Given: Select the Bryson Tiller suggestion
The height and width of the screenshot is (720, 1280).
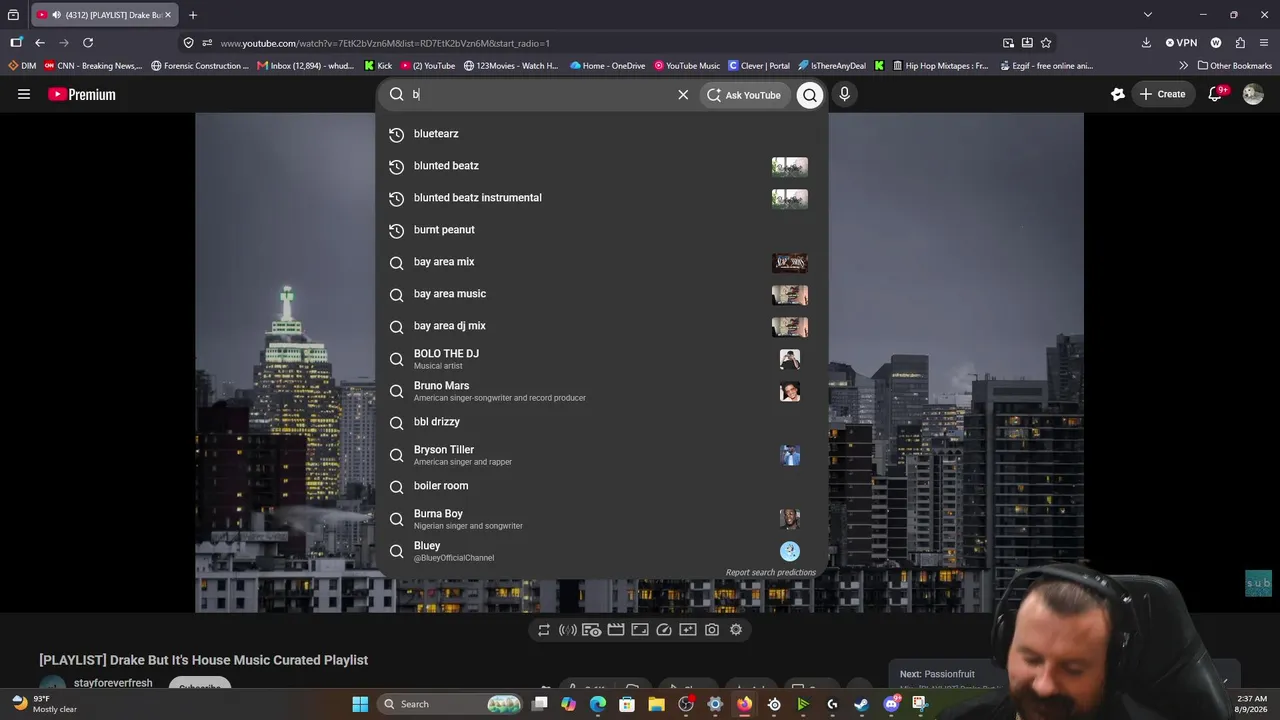Looking at the screenshot, I should point(601,454).
